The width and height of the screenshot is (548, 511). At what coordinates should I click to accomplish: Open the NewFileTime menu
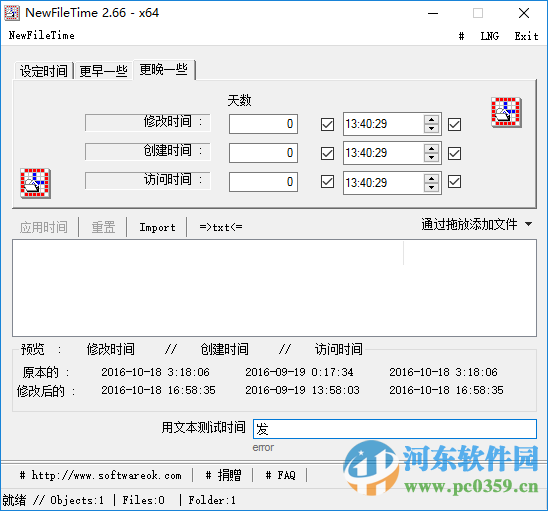[41, 35]
